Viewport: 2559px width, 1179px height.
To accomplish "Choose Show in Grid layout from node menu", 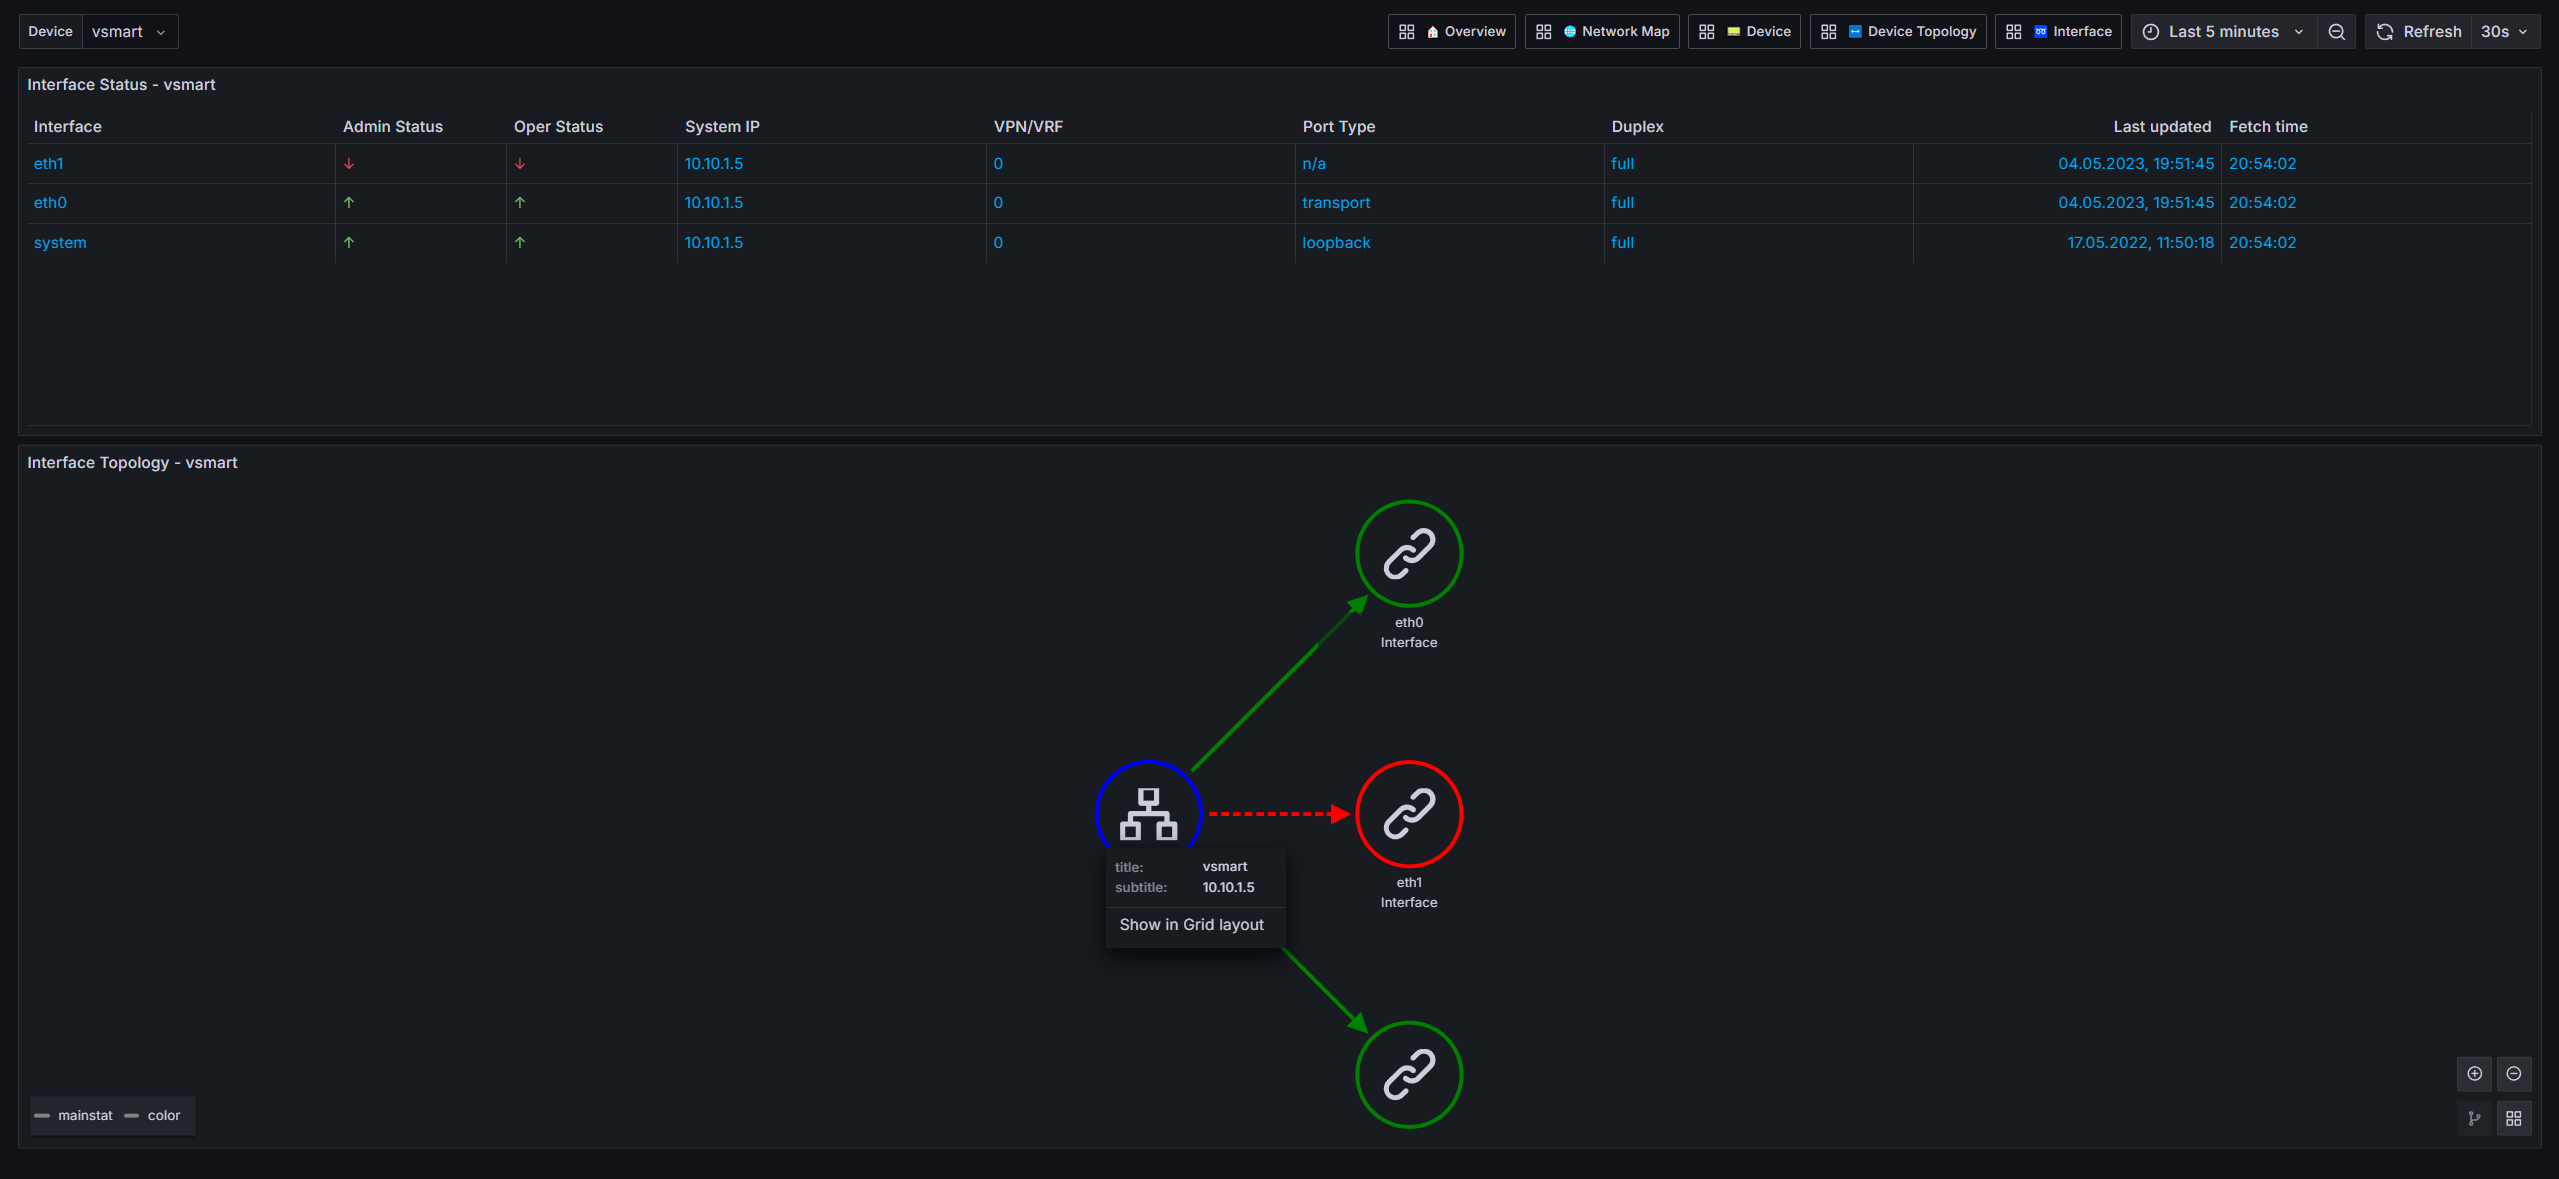I will [1192, 925].
